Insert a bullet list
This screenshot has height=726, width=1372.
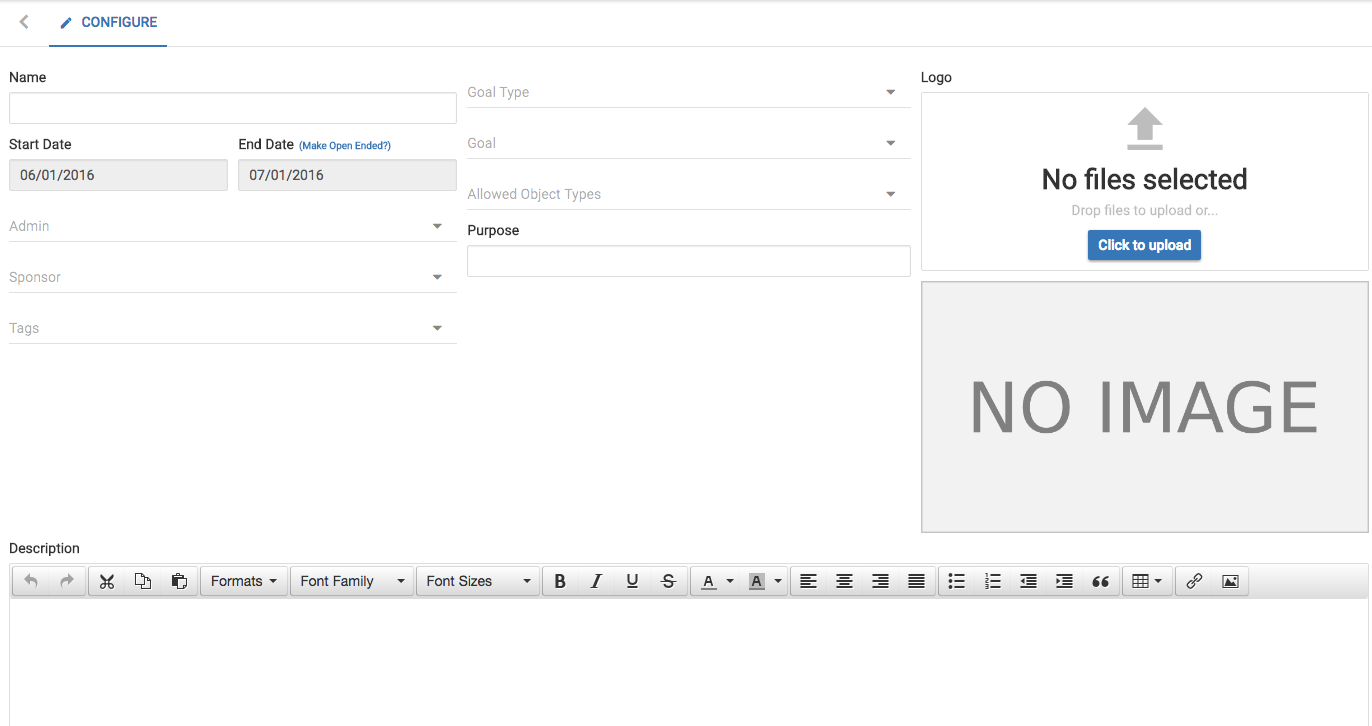click(x=956, y=581)
